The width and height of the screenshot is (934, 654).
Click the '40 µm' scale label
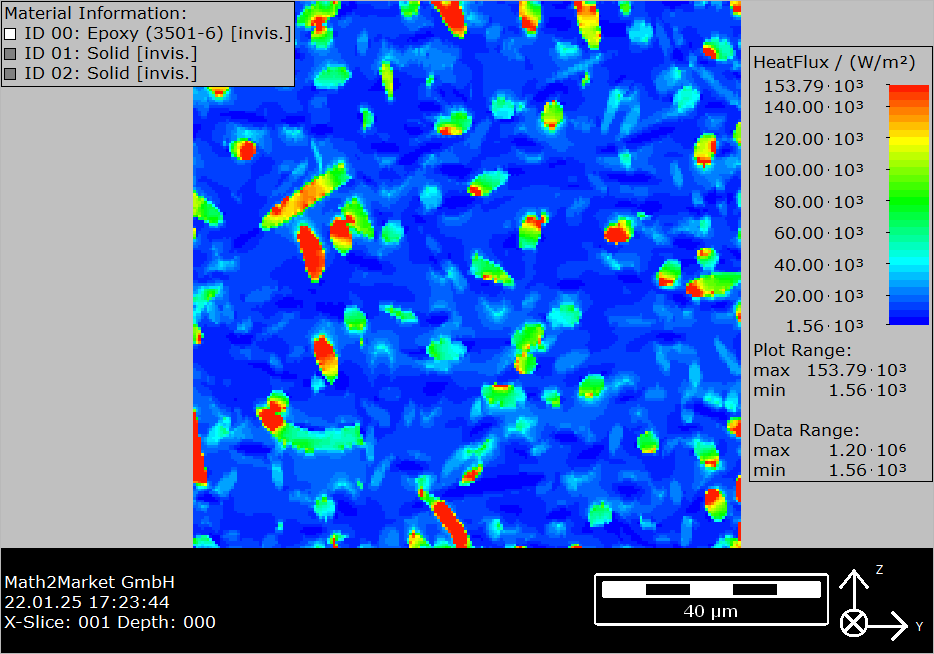coord(711,612)
